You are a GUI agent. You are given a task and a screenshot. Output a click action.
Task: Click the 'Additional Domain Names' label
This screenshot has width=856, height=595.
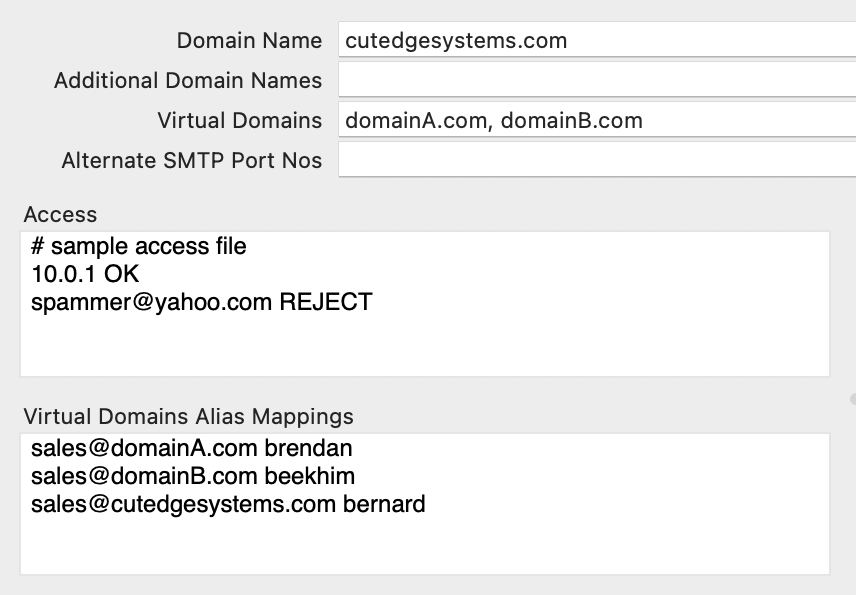coord(188,80)
